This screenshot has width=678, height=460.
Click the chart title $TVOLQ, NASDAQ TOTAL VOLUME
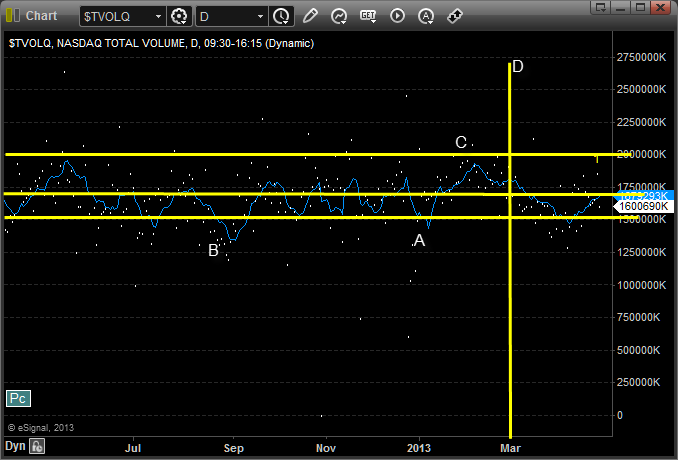pyautogui.click(x=161, y=43)
